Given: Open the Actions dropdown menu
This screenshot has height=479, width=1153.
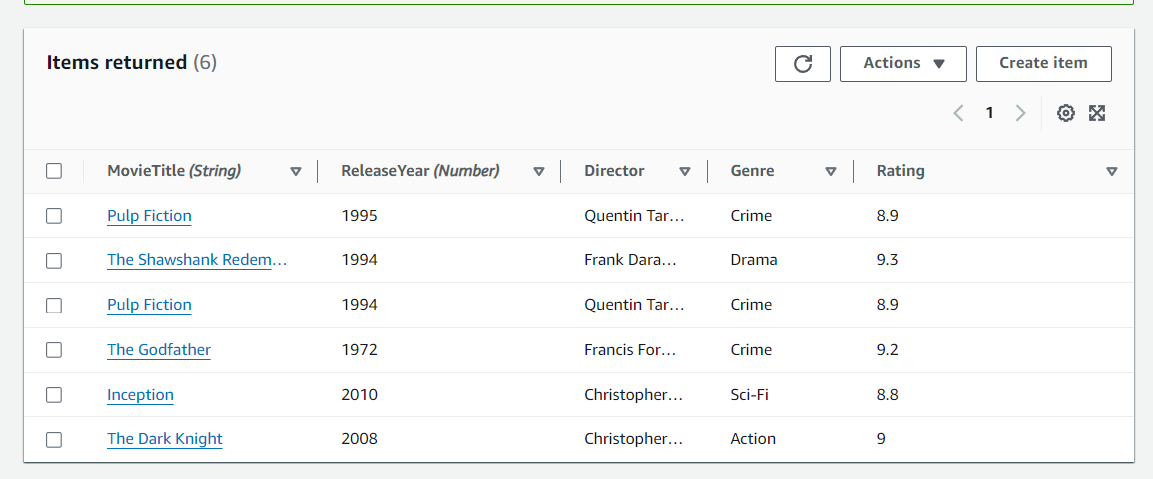Looking at the screenshot, I should 903,64.
